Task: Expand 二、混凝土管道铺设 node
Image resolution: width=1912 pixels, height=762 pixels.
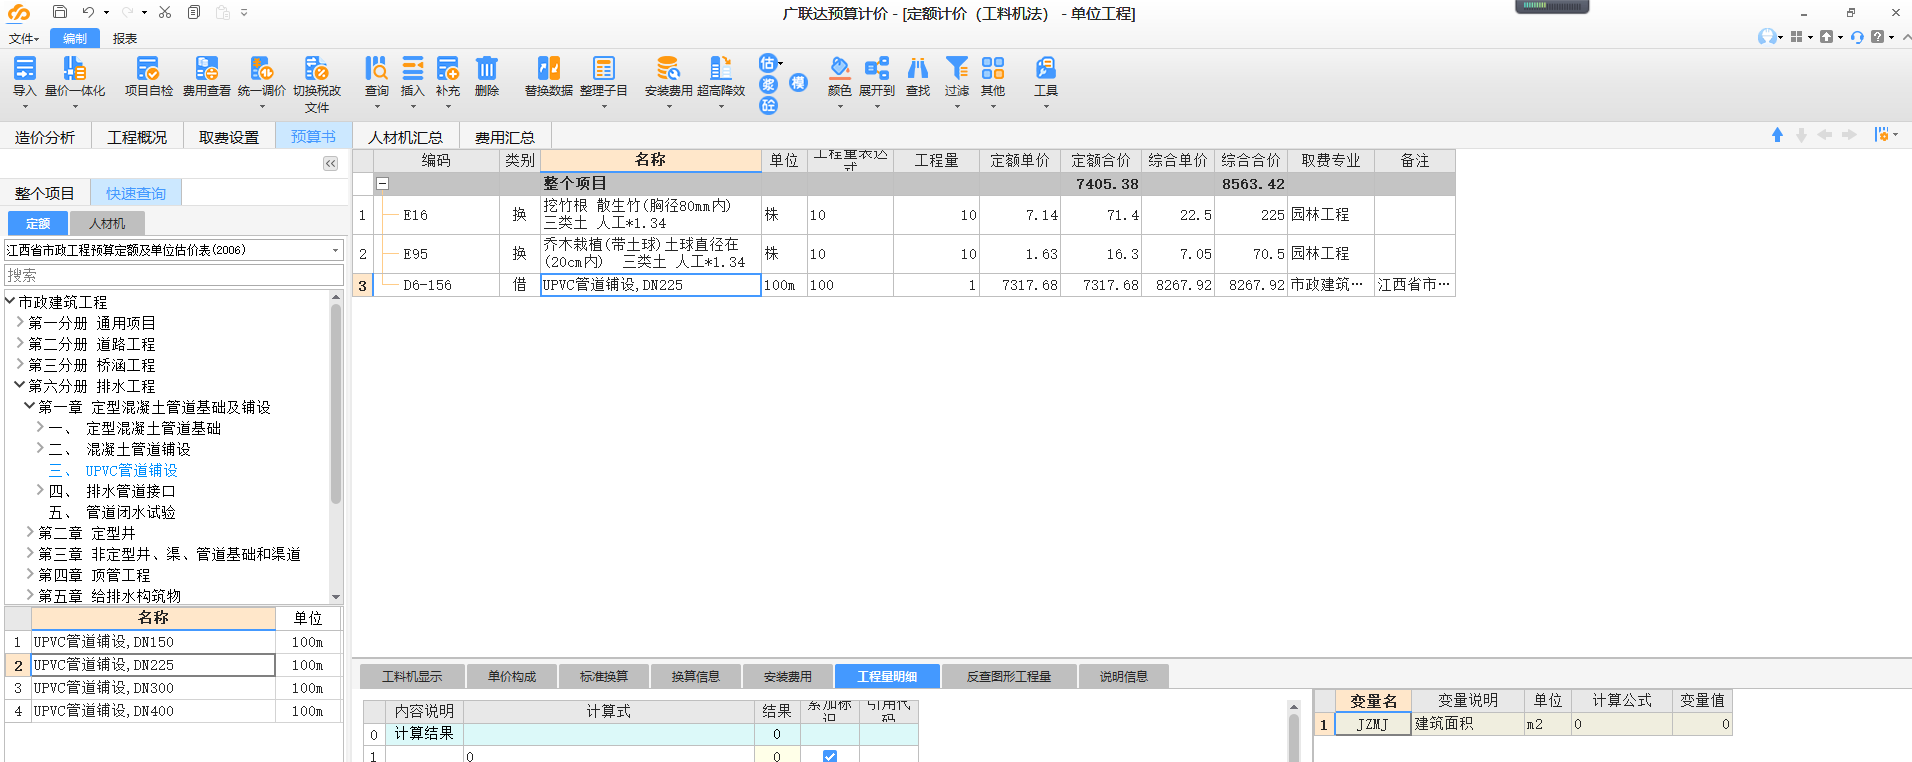Action: tap(40, 449)
